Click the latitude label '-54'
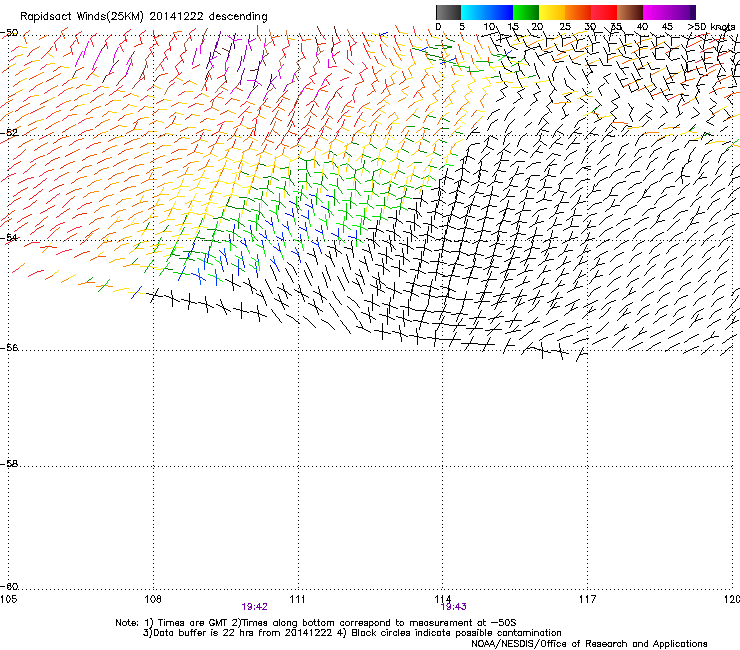Screen dimensions: 740x650 (9, 237)
